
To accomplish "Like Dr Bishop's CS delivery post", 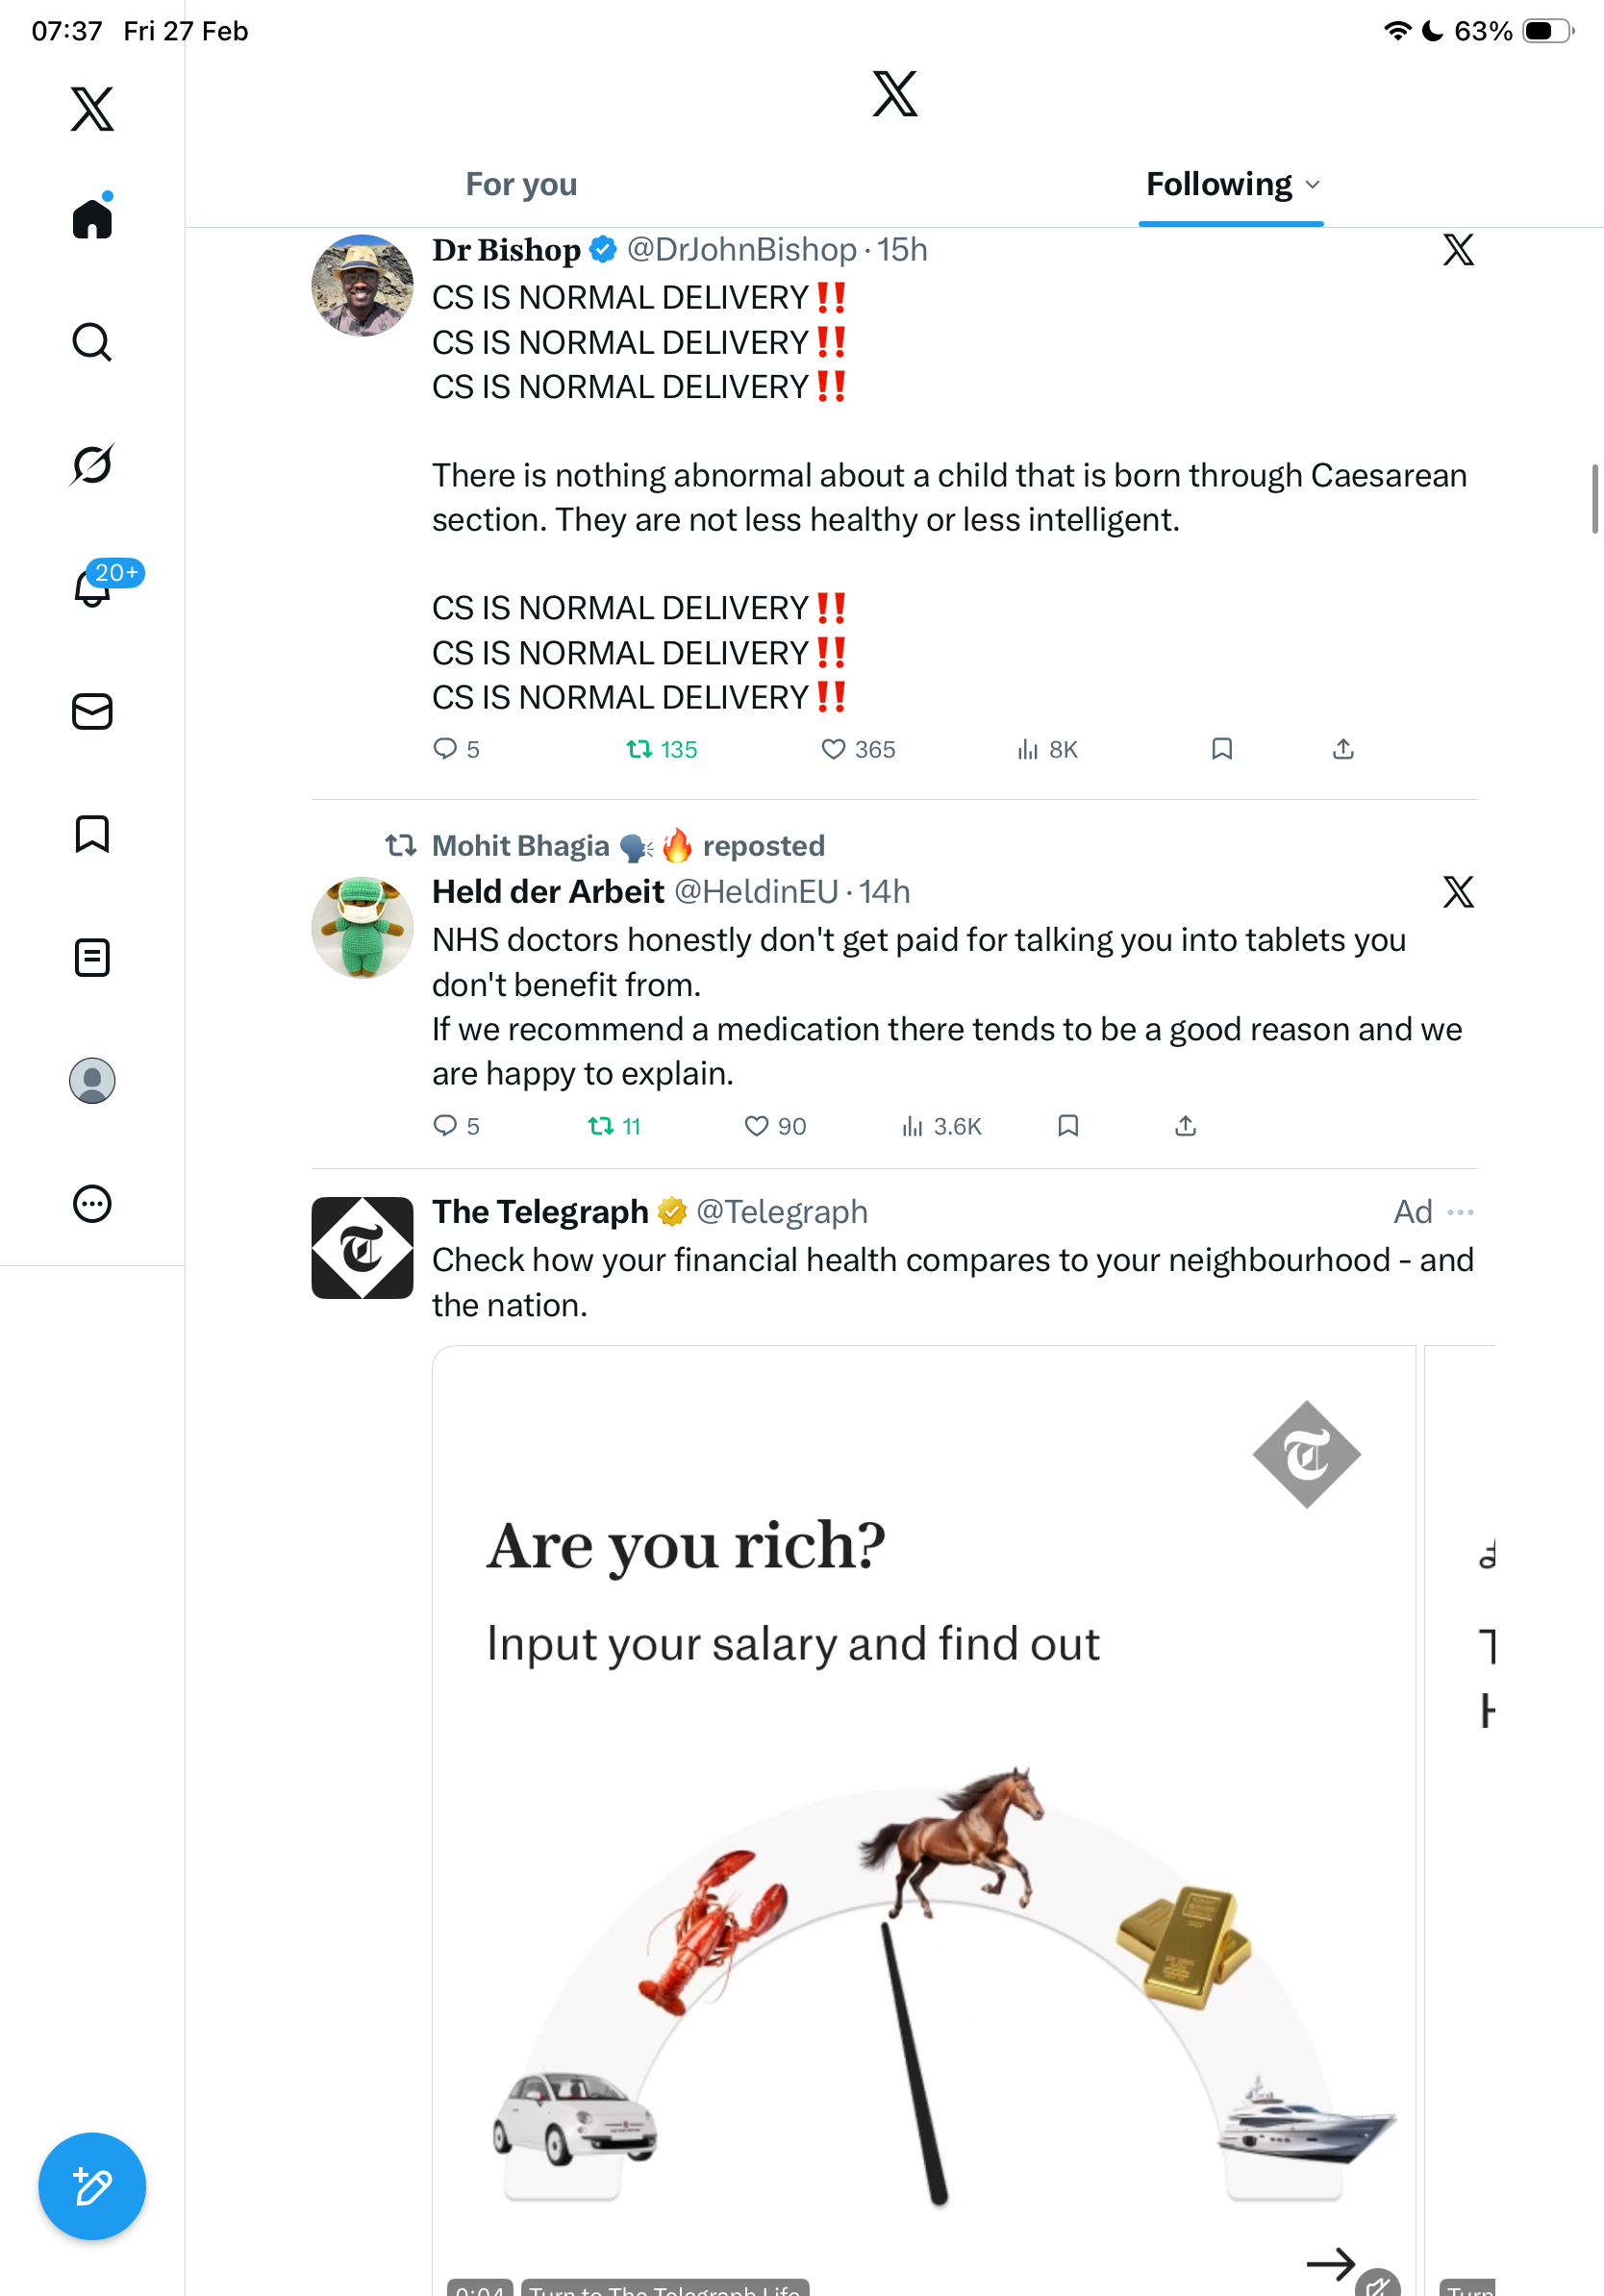I will click(x=833, y=749).
